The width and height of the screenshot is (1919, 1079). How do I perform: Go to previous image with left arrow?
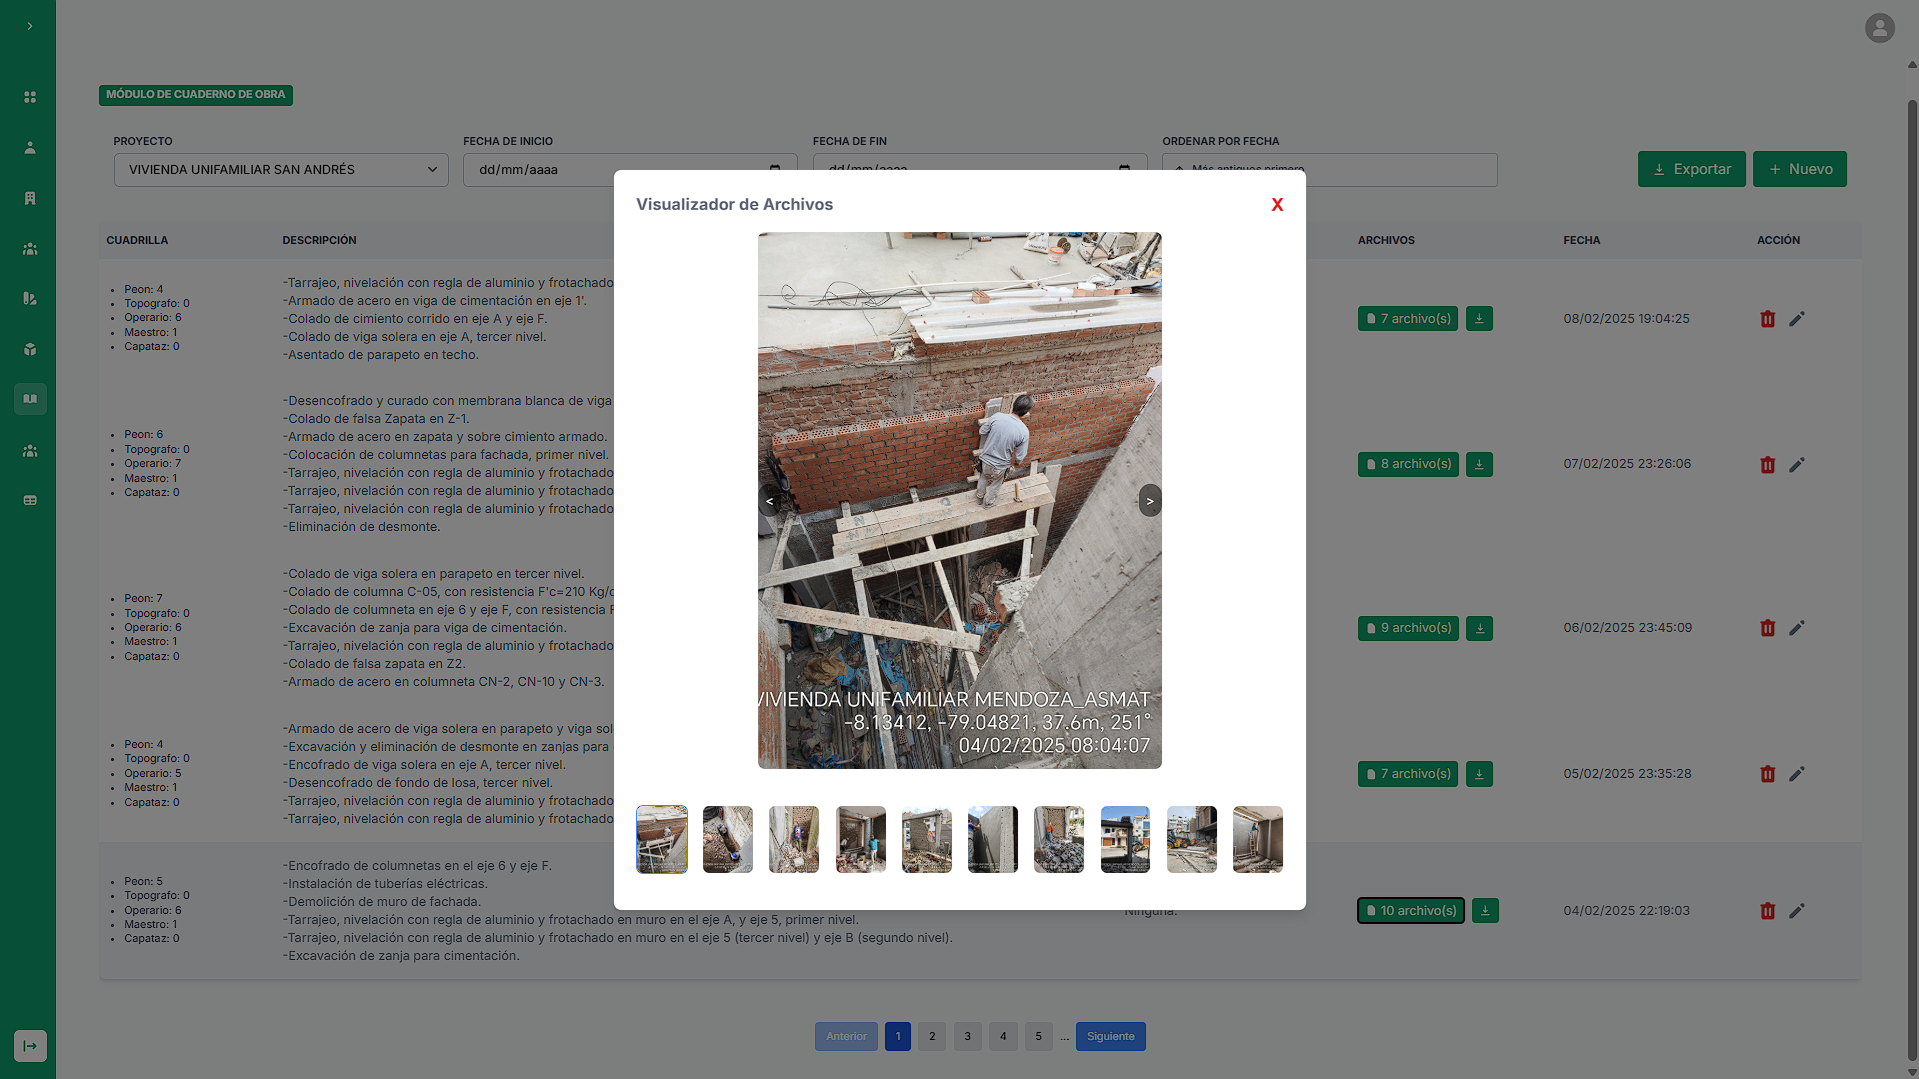tap(769, 501)
